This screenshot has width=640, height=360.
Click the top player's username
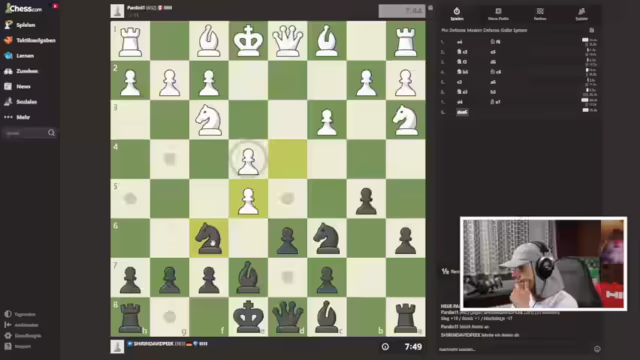point(136,8)
